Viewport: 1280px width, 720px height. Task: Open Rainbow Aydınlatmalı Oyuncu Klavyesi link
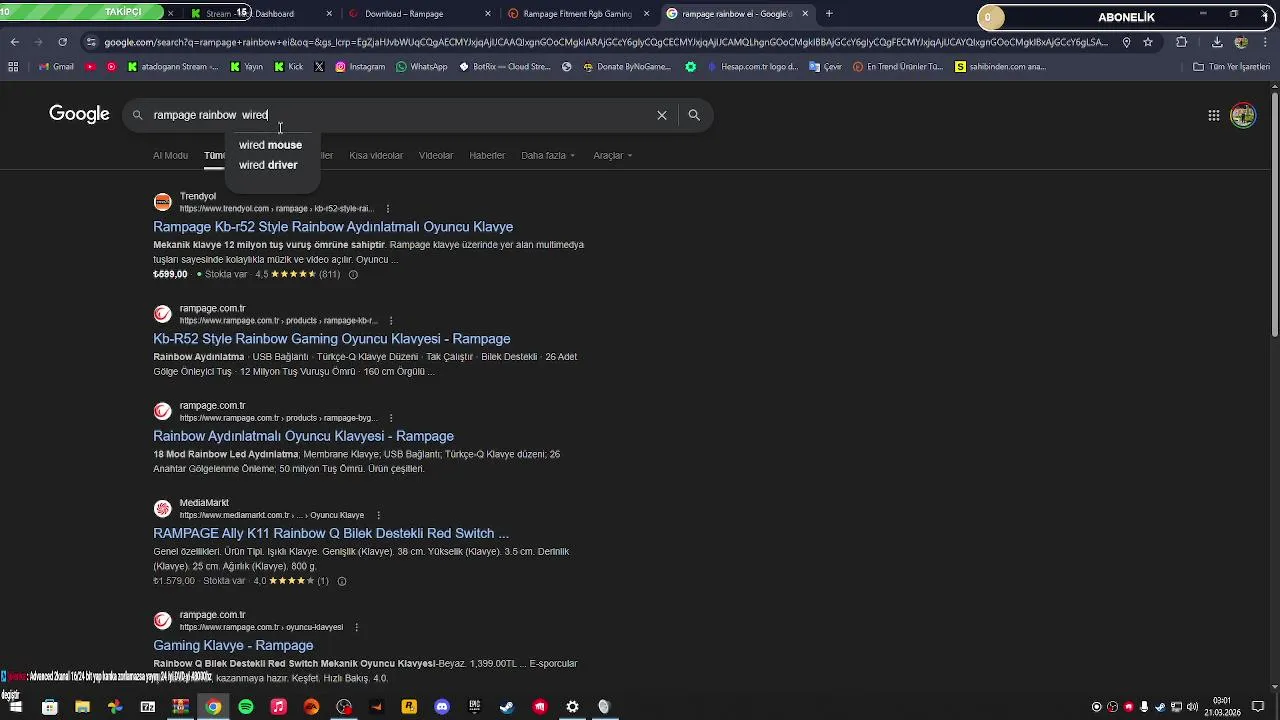tap(303, 436)
